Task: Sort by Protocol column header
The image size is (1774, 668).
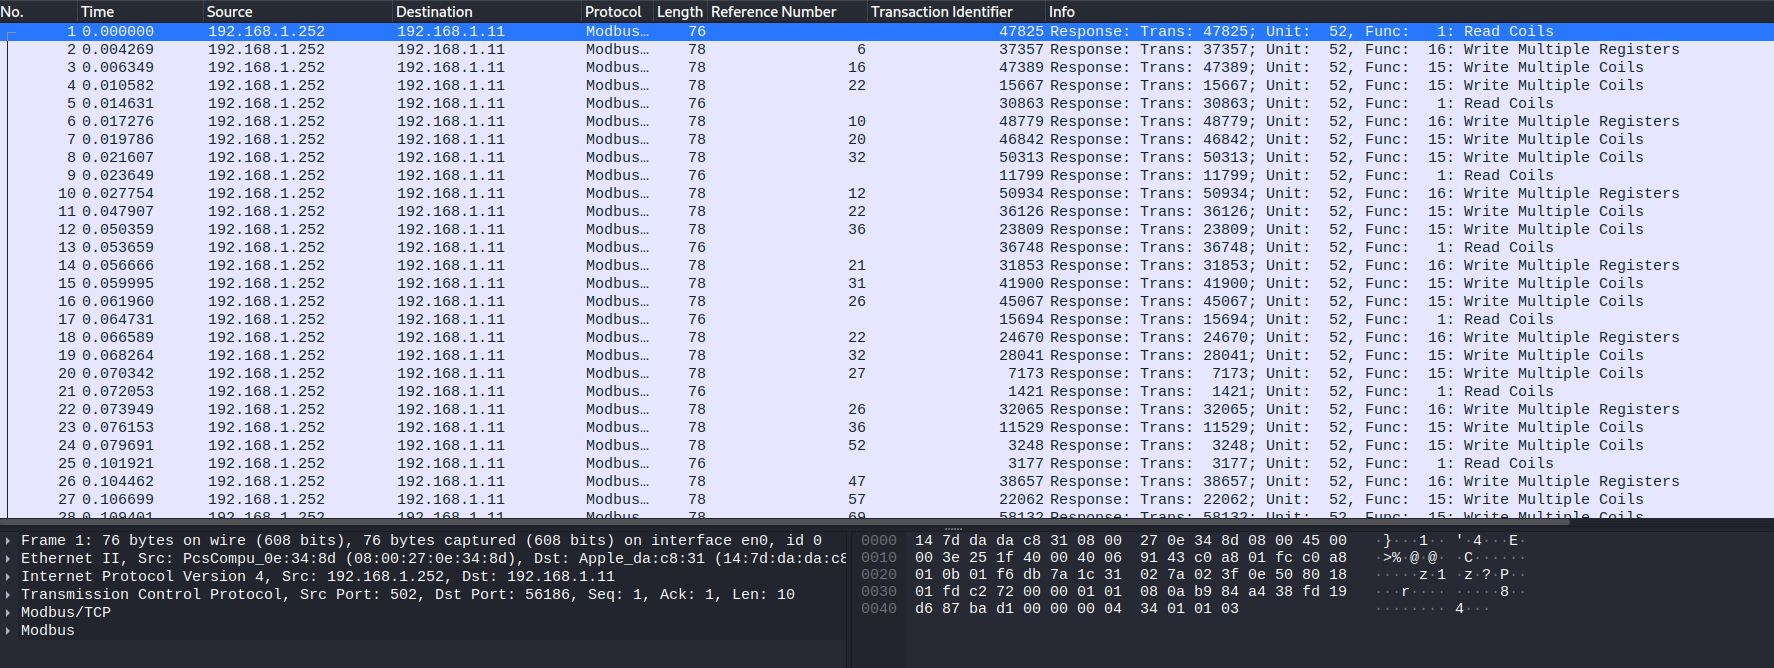Action: coord(617,12)
